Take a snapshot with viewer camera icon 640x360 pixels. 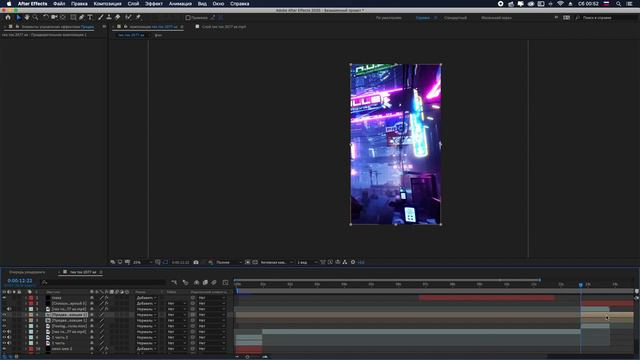click(x=196, y=262)
